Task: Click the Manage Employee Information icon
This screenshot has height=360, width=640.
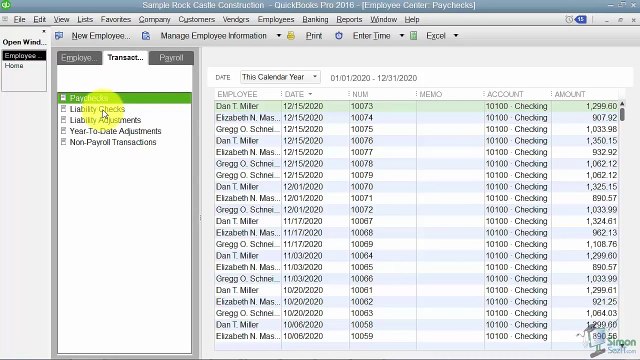Action: 146,36
